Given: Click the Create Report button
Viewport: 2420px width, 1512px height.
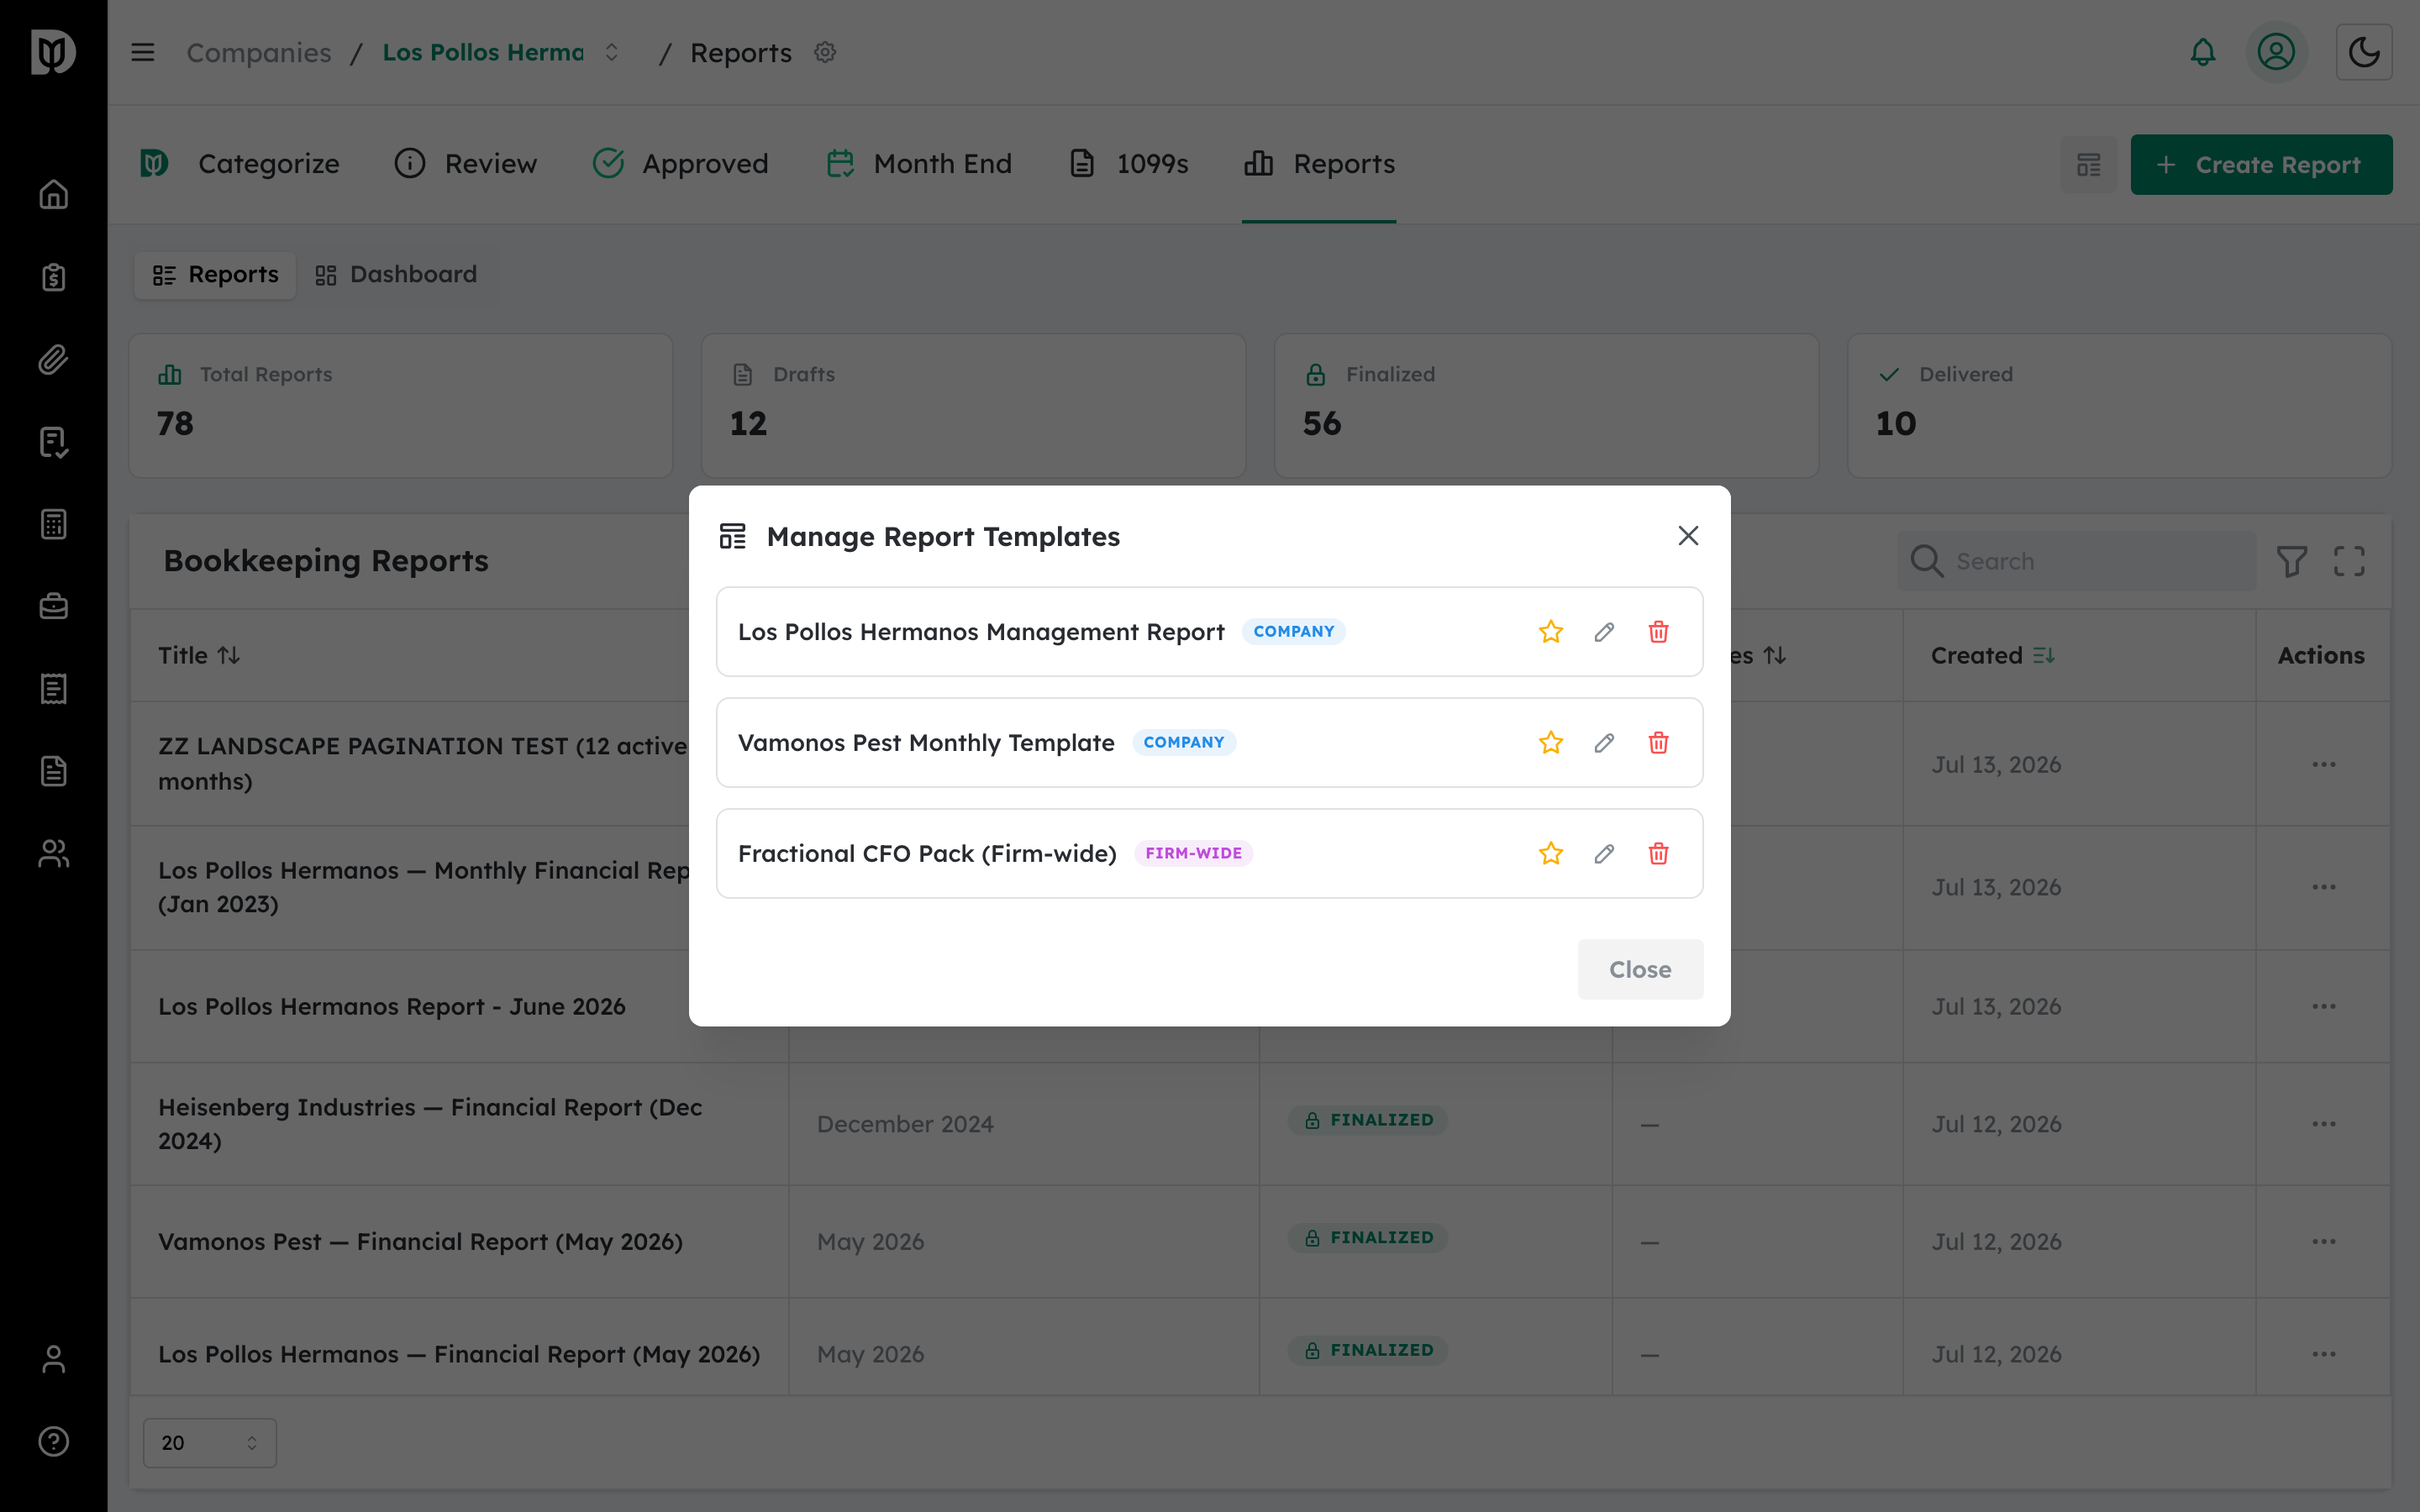Looking at the screenshot, I should pyautogui.click(x=2261, y=165).
